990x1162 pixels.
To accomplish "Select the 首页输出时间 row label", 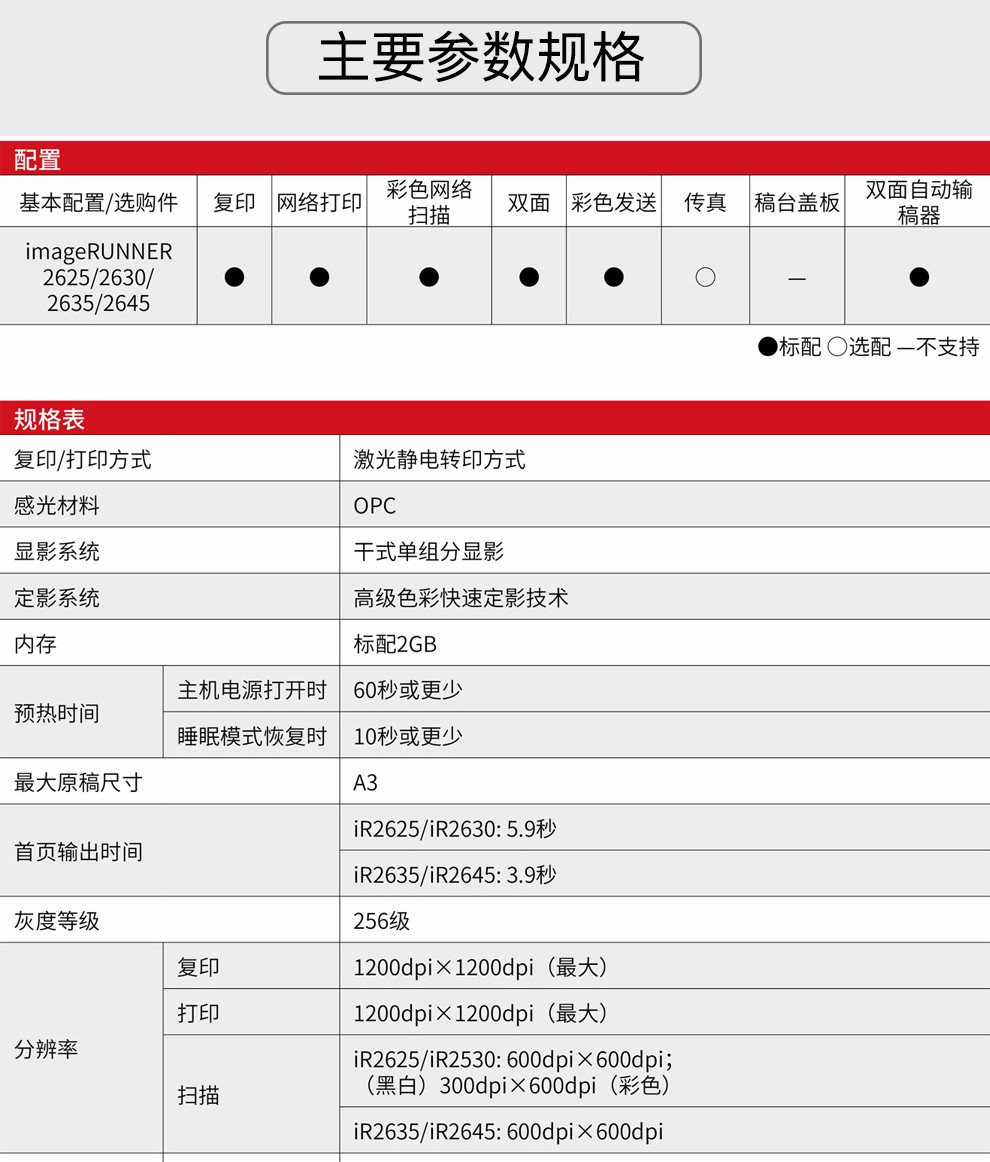I will [79, 851].
